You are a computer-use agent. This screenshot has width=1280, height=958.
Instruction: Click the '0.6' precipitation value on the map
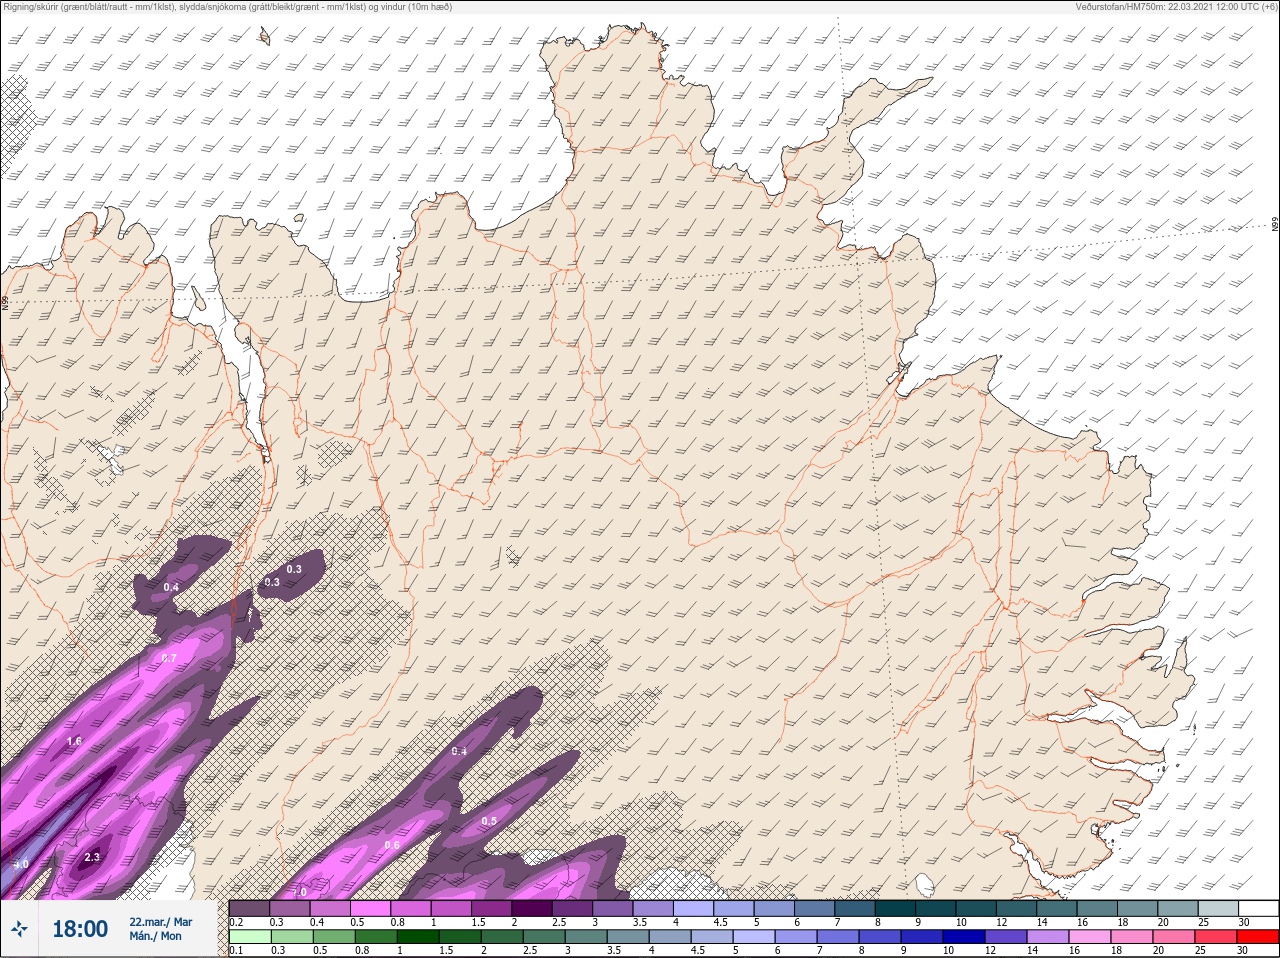[x=392, y=845]
